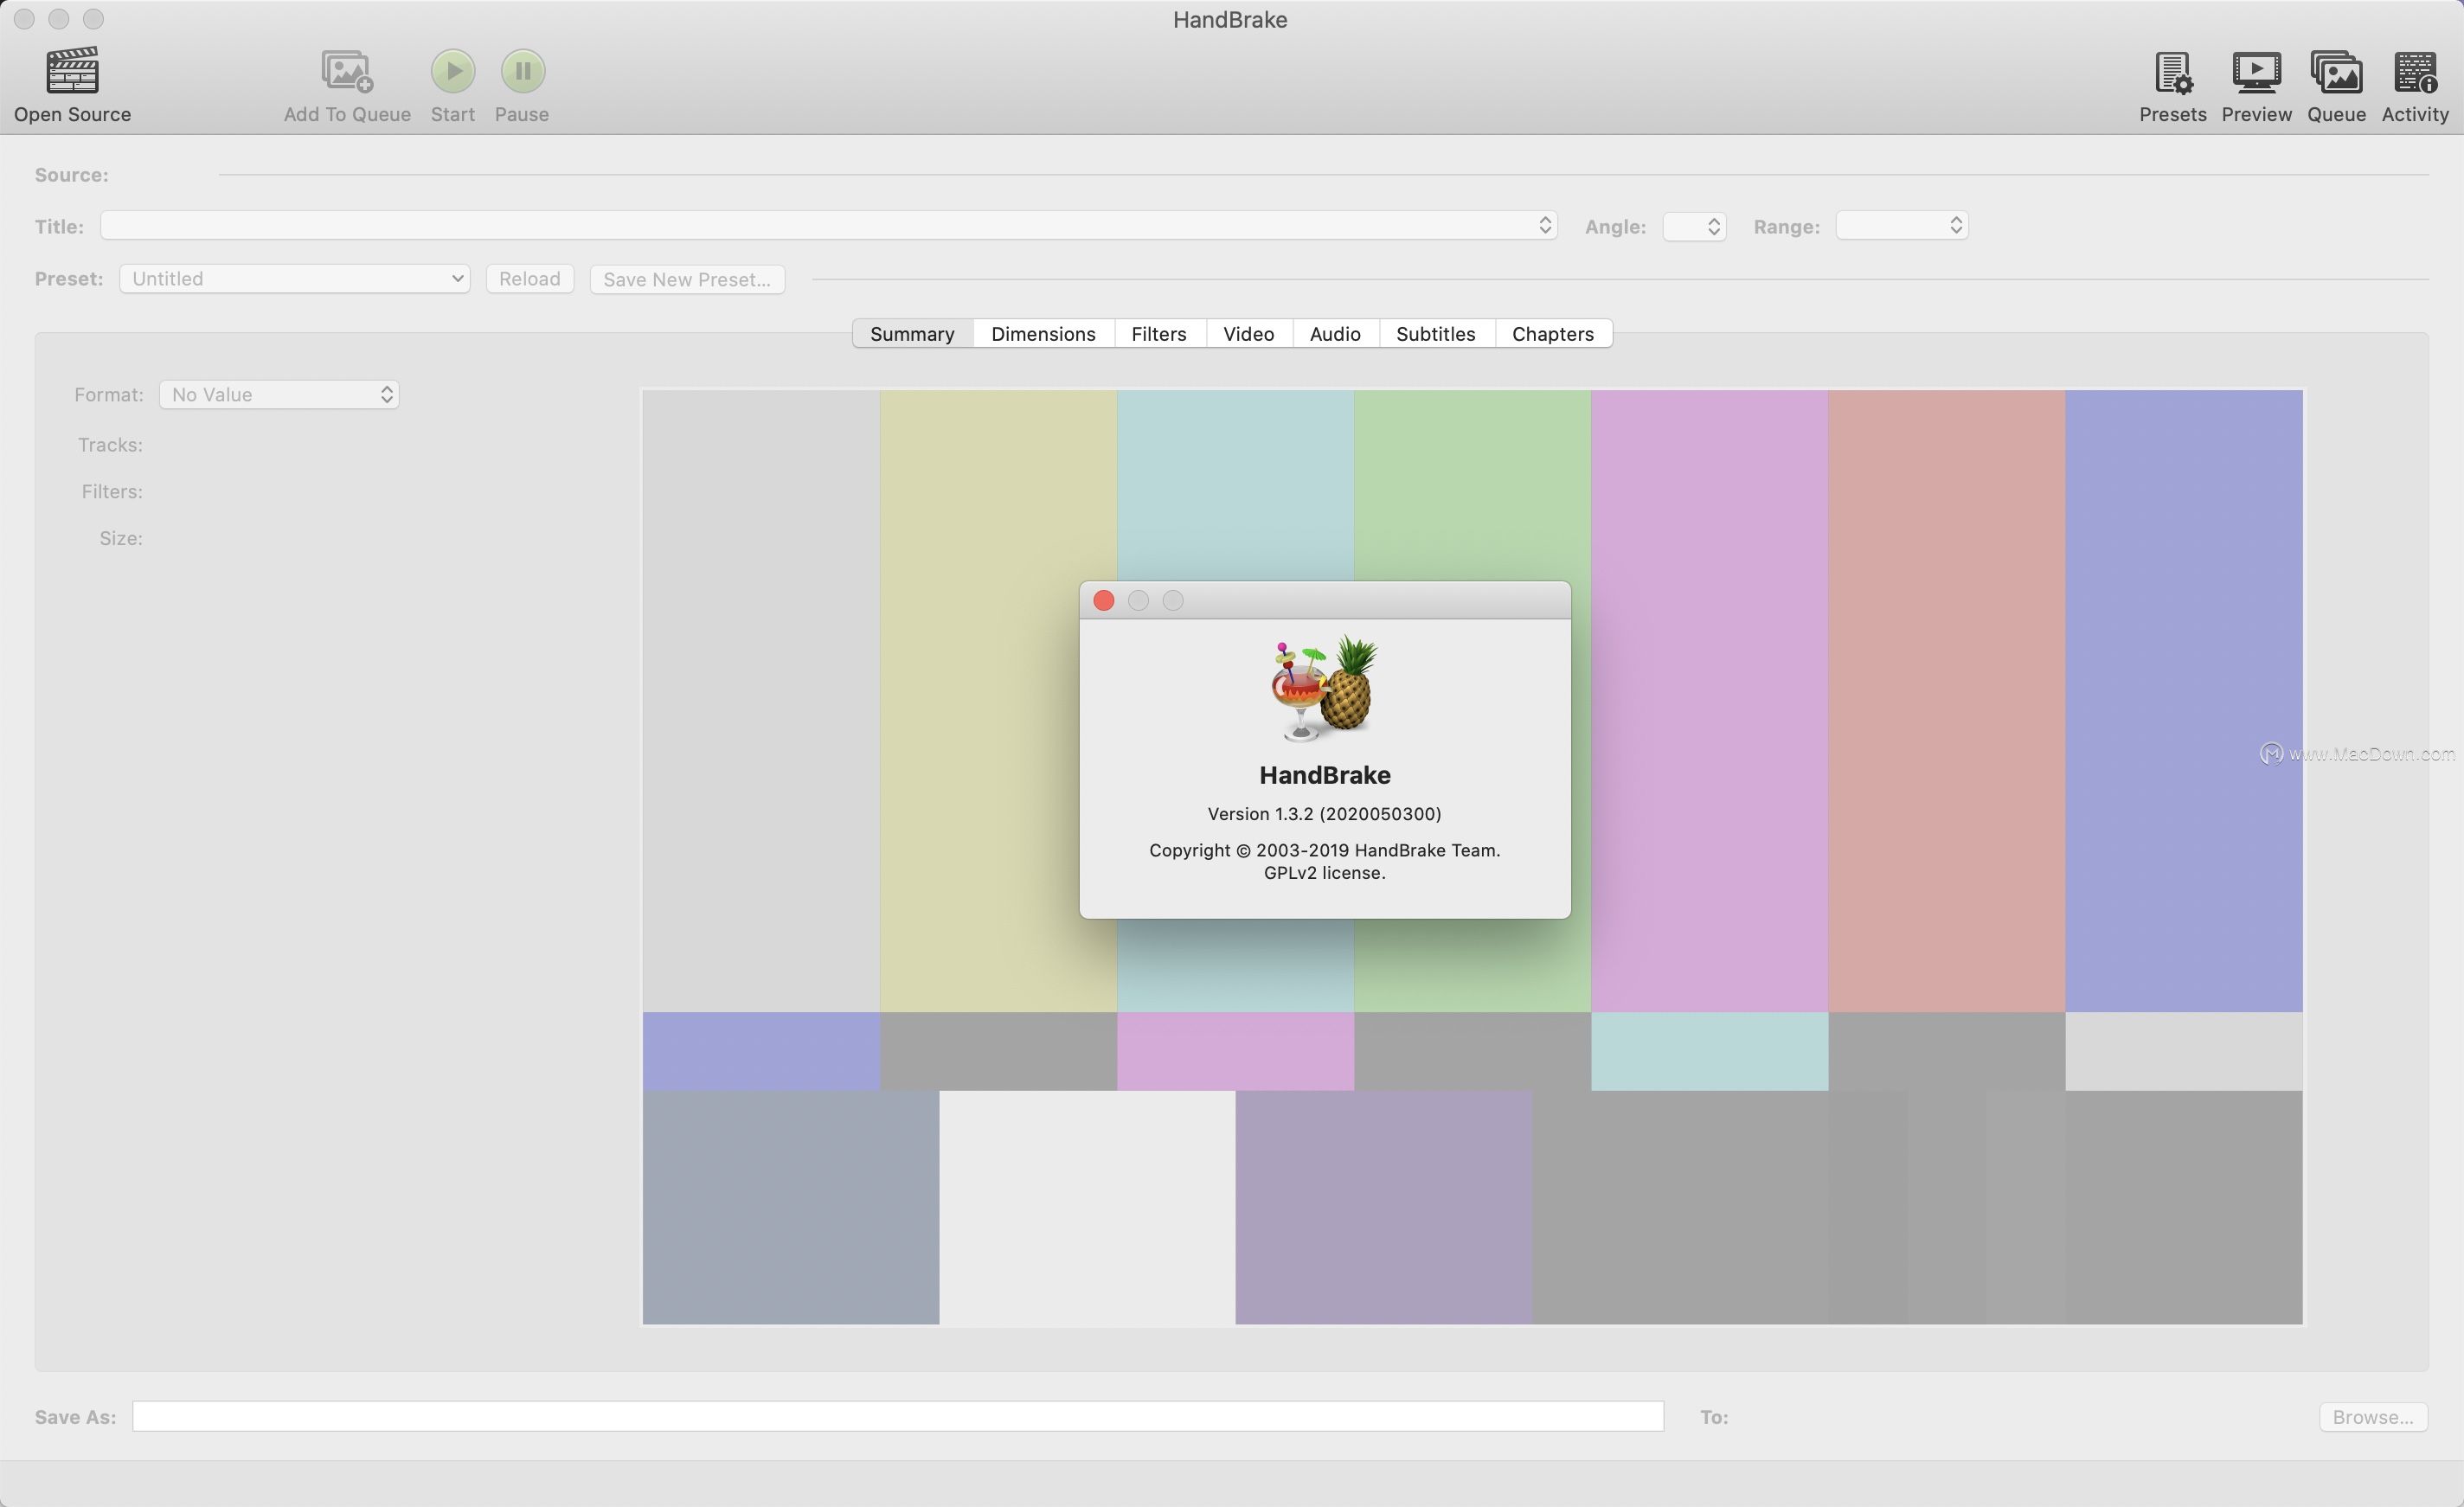Expand the Title dropdown
This screenshot has width=2464, height=1507.
pyautogui.click(x=828, y=225)
